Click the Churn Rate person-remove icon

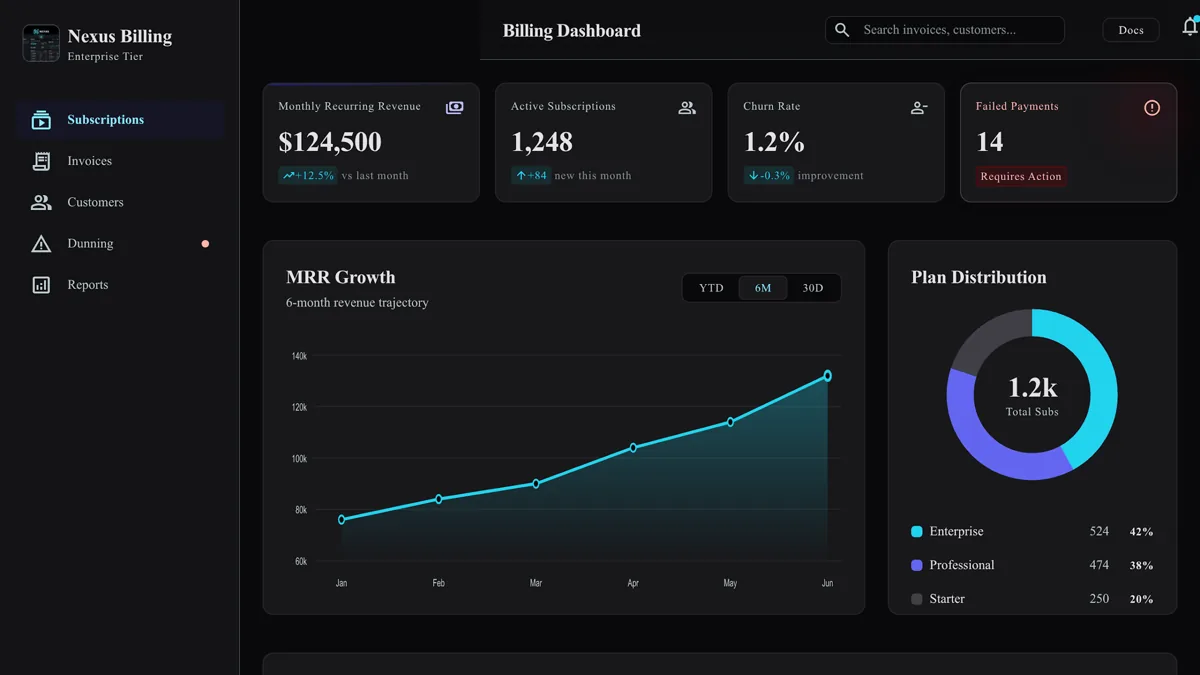tap(919, 108)
